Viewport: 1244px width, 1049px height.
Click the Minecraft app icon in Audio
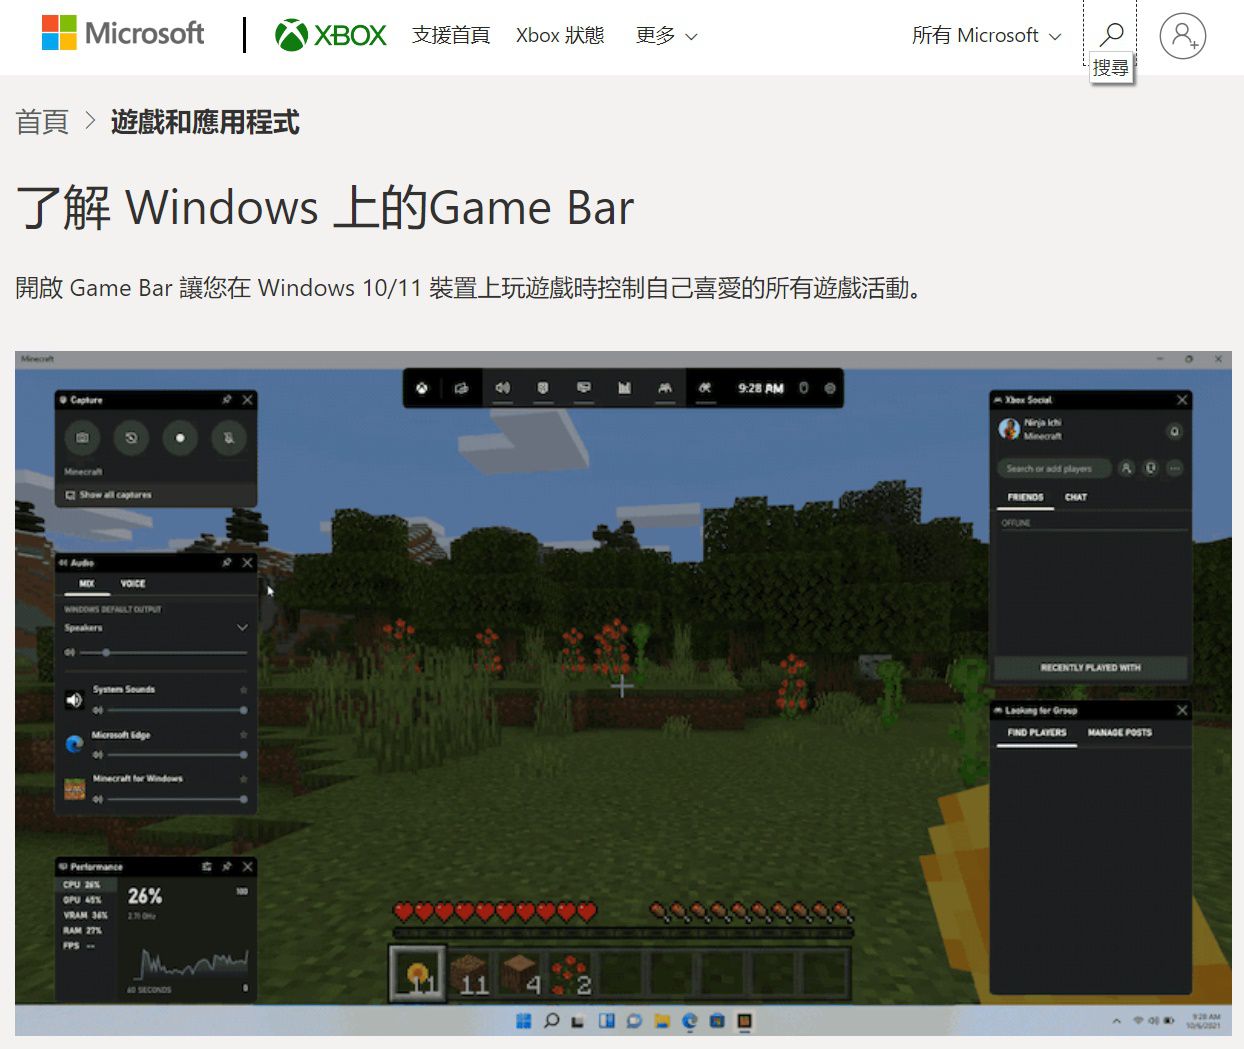coord(75,790)
